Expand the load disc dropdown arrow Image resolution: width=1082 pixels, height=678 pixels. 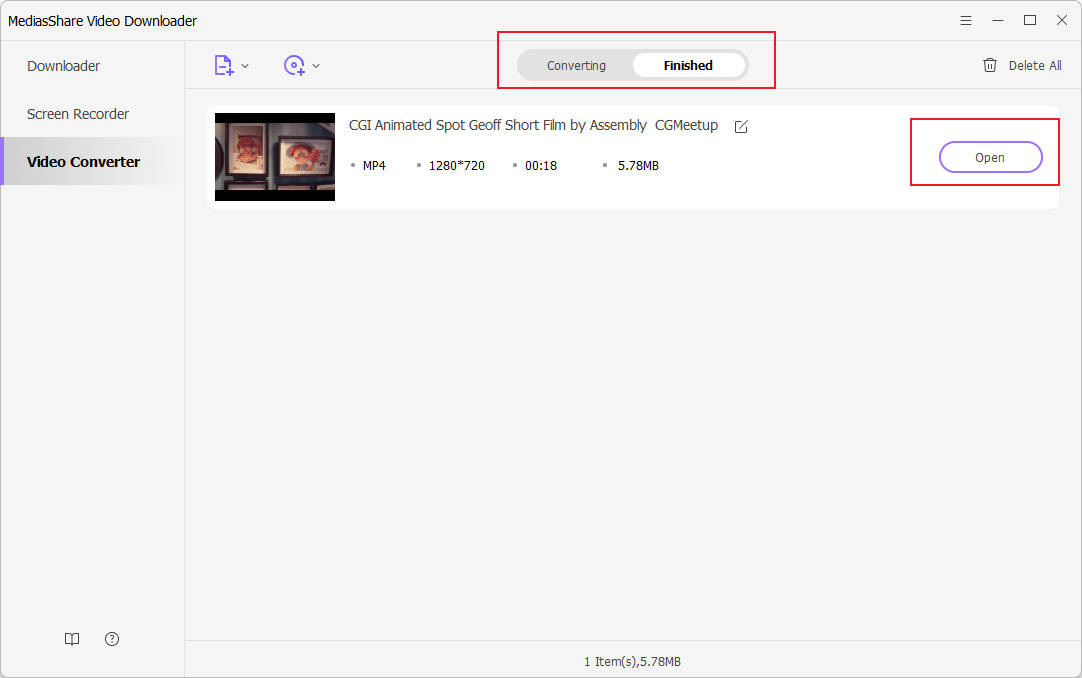(316, 66)
